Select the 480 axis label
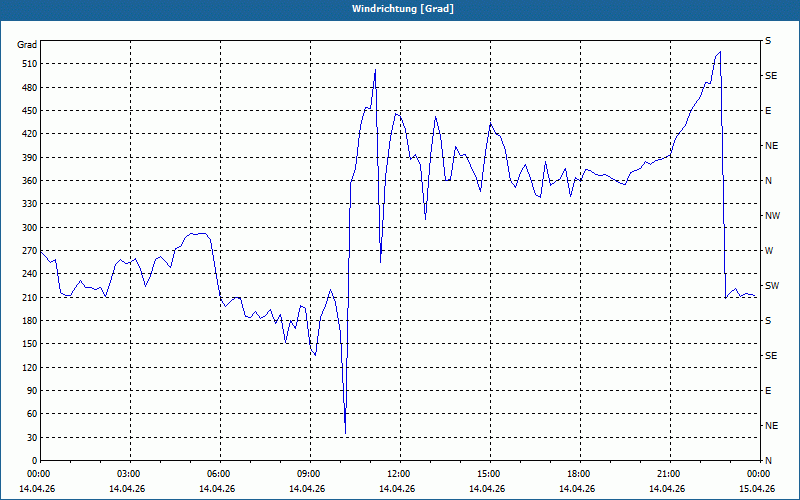This screenshot has height=500, width=800. (x=30, y=88)
